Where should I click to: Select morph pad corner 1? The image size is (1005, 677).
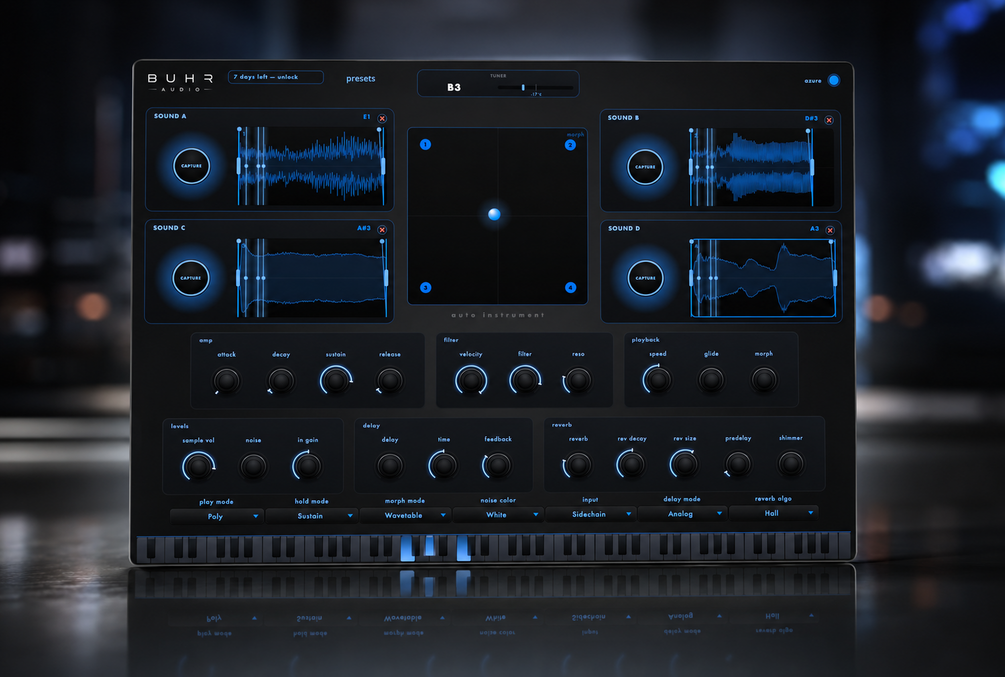click(425, 144)
